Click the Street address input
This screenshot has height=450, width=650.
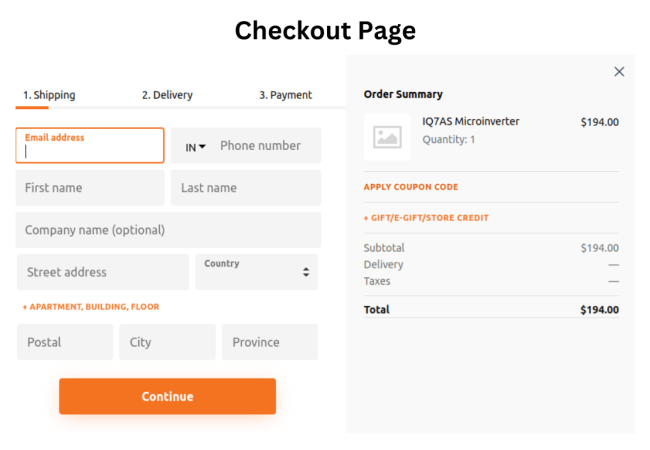[x=103, y=272]
